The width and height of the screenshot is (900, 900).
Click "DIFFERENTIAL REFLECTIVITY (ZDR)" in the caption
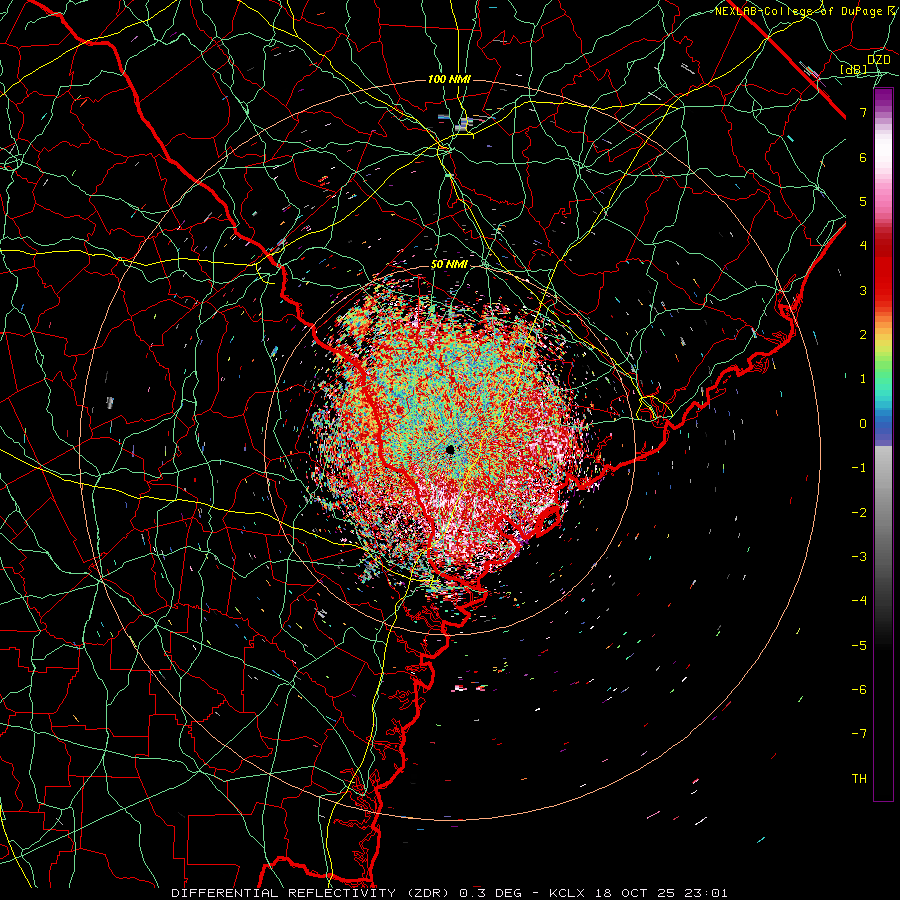(x=312, y=893)
